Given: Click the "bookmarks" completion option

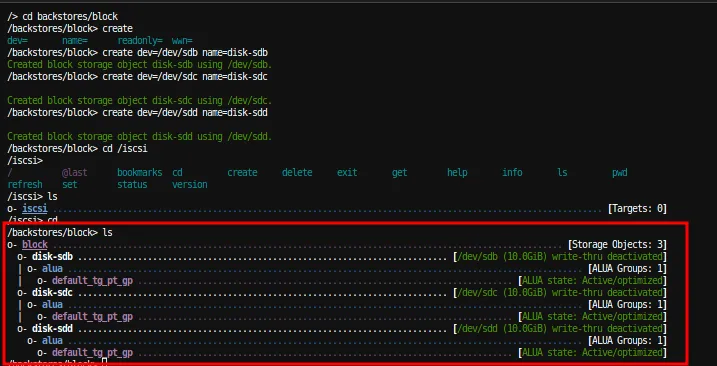Looking at the screenshot, I should tap(140, 172).
